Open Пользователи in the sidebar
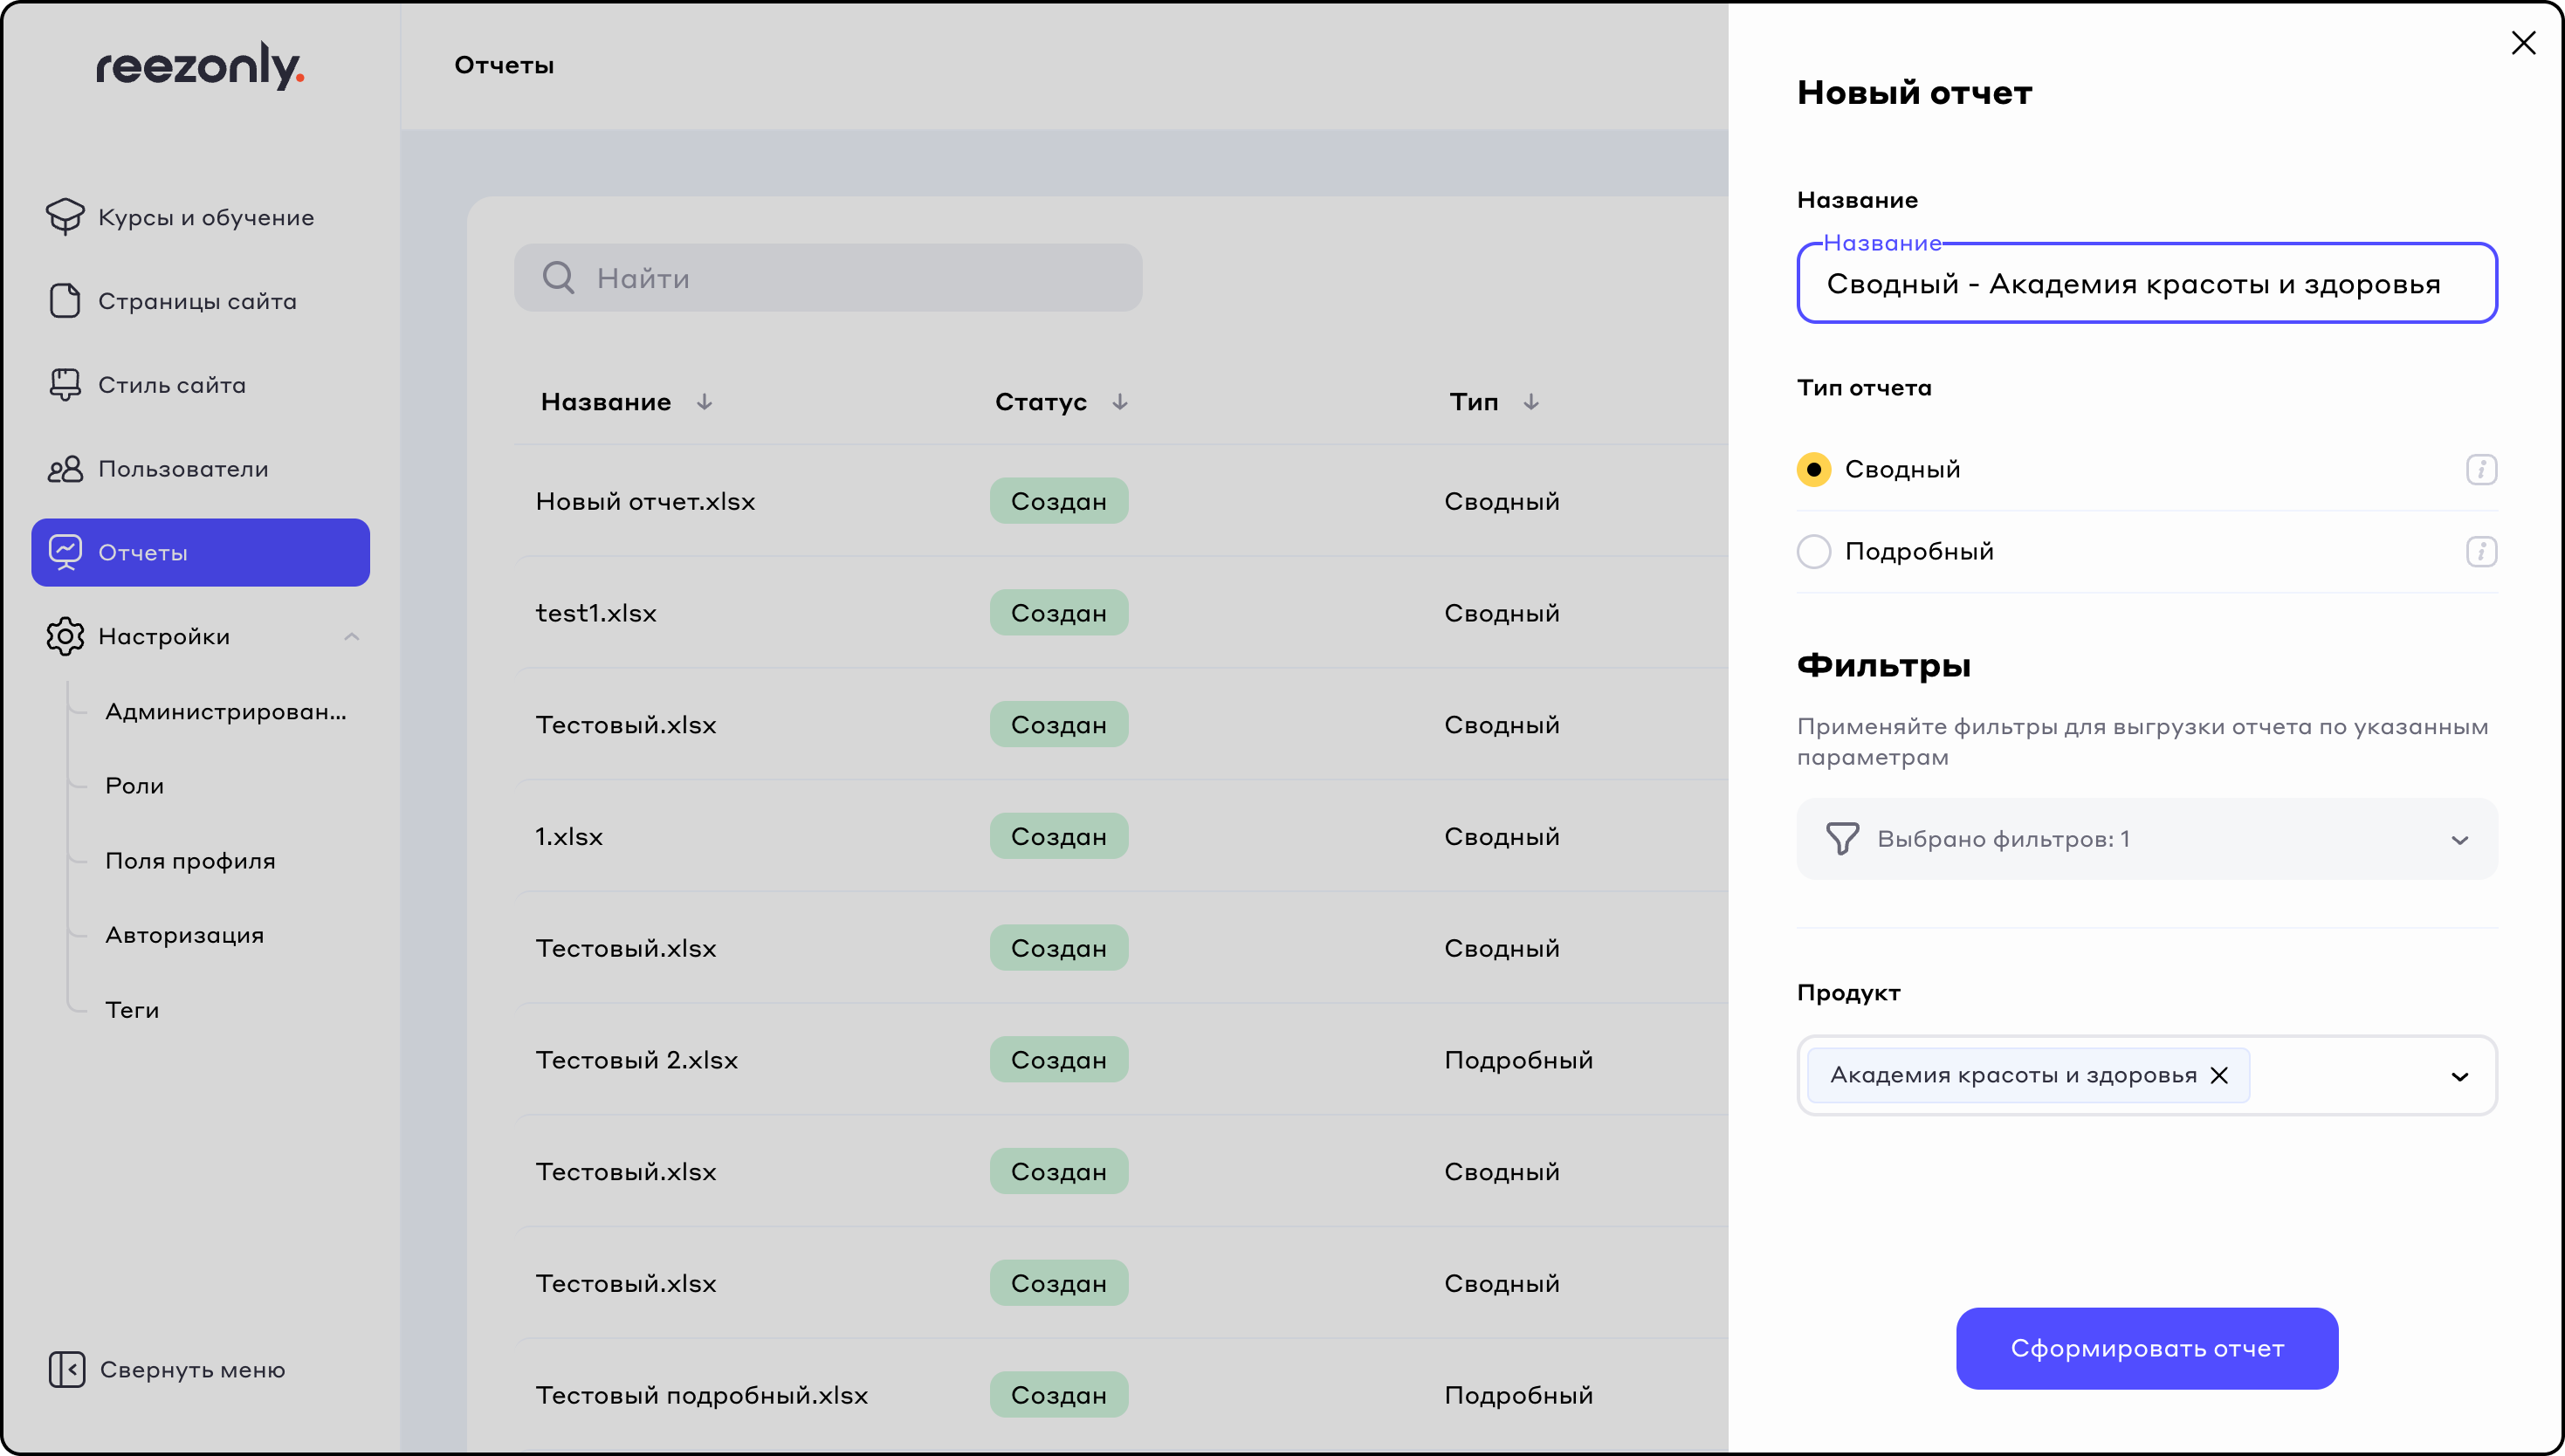The image size is (2565, 1456). click(x=183, y=469)
